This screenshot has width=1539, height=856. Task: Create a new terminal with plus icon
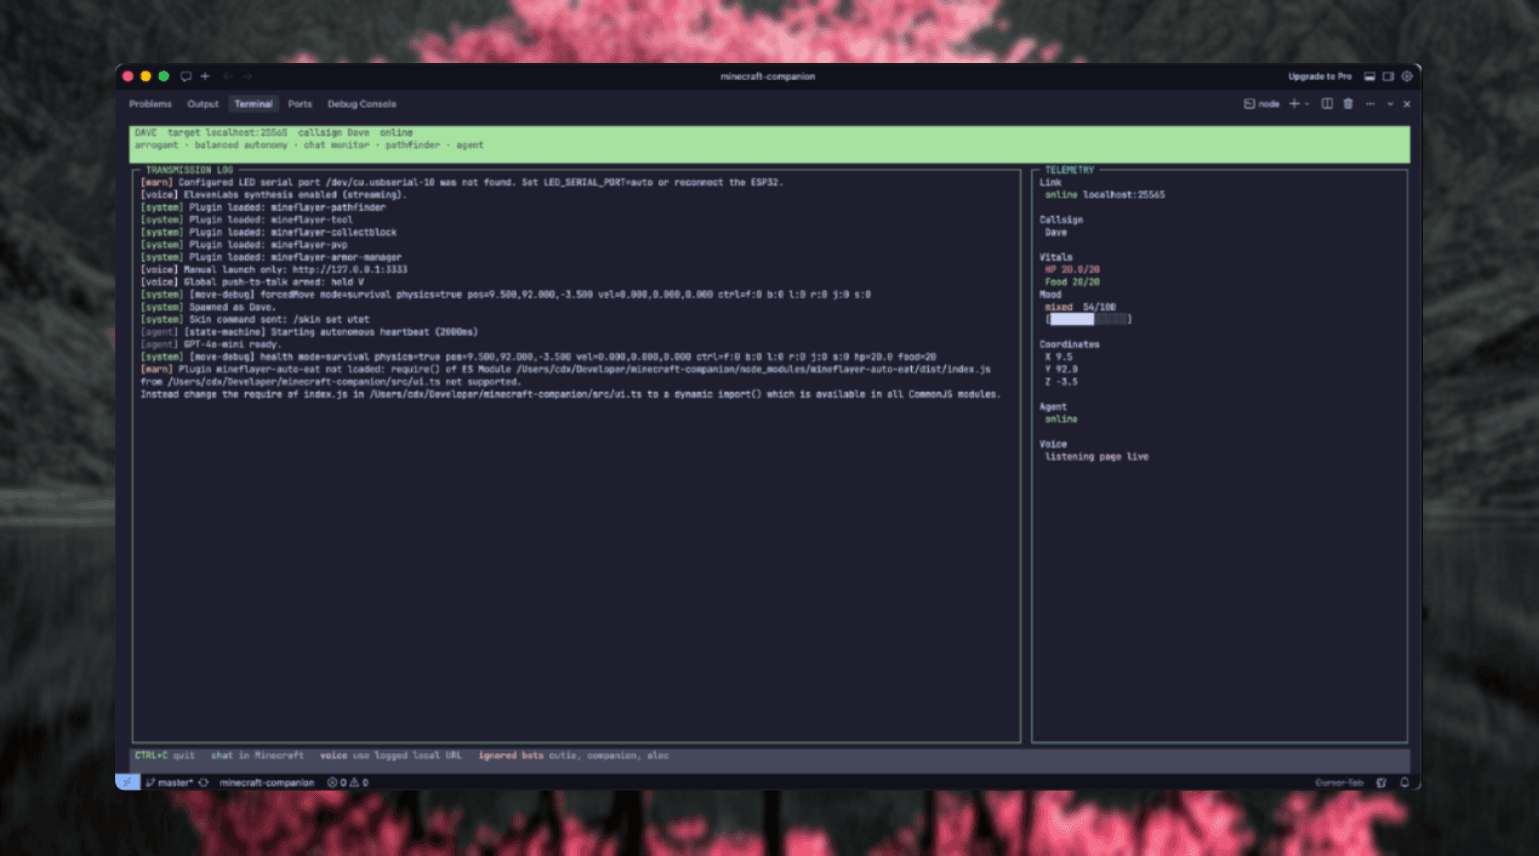[1294, 104]
